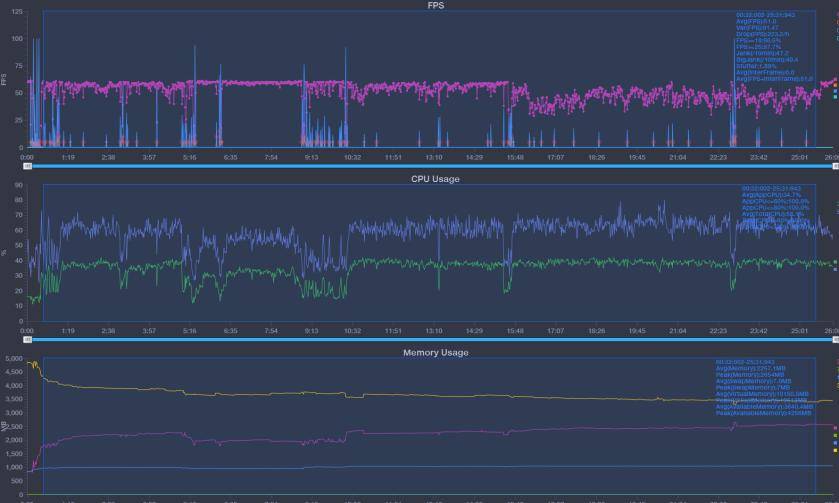Click the yellow memory line near its 4,500 peak

(x=34, y=365)
